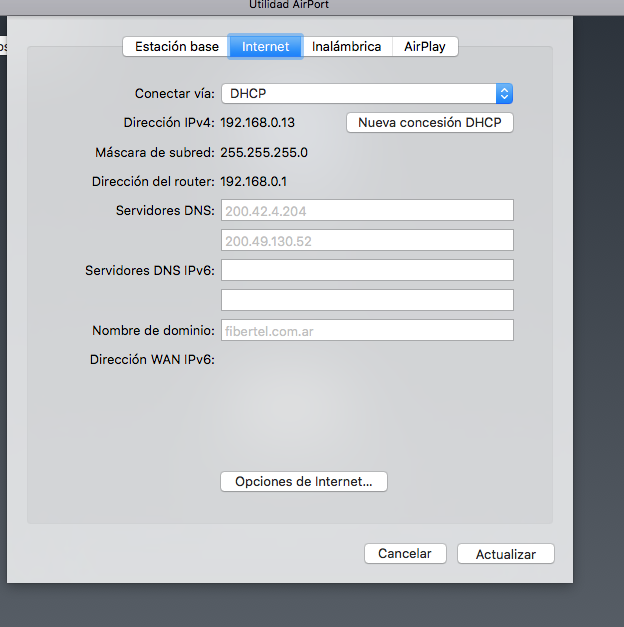Switch to the Estación base tab
The image size is (624, 627).
[176, 47]
